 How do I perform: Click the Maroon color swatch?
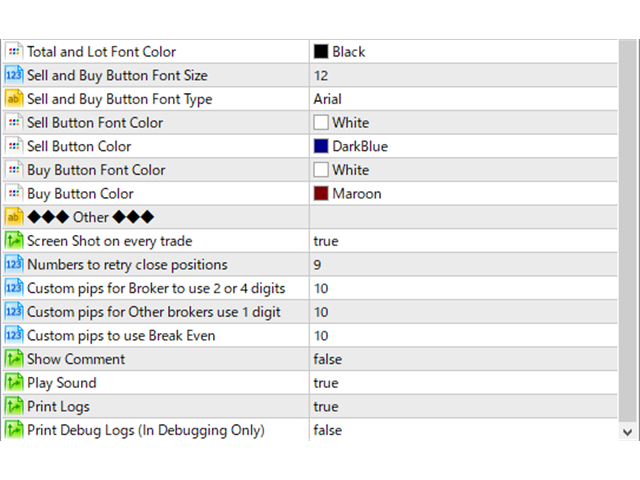pyautogui.click(x=321, y=193)
